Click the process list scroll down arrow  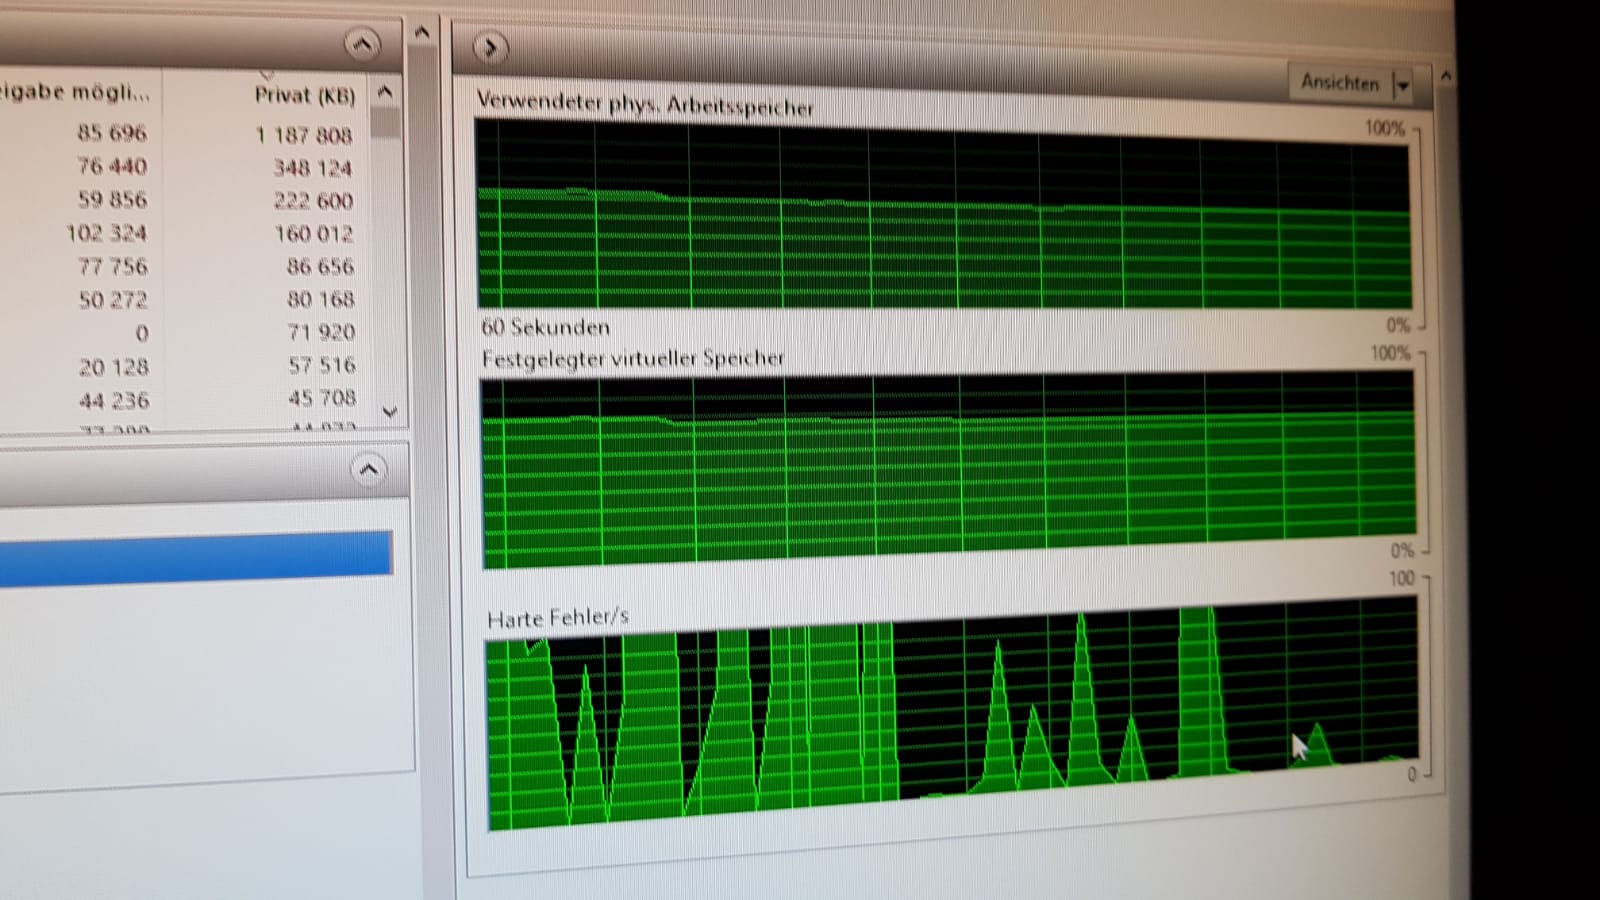[x=390, y=412]
